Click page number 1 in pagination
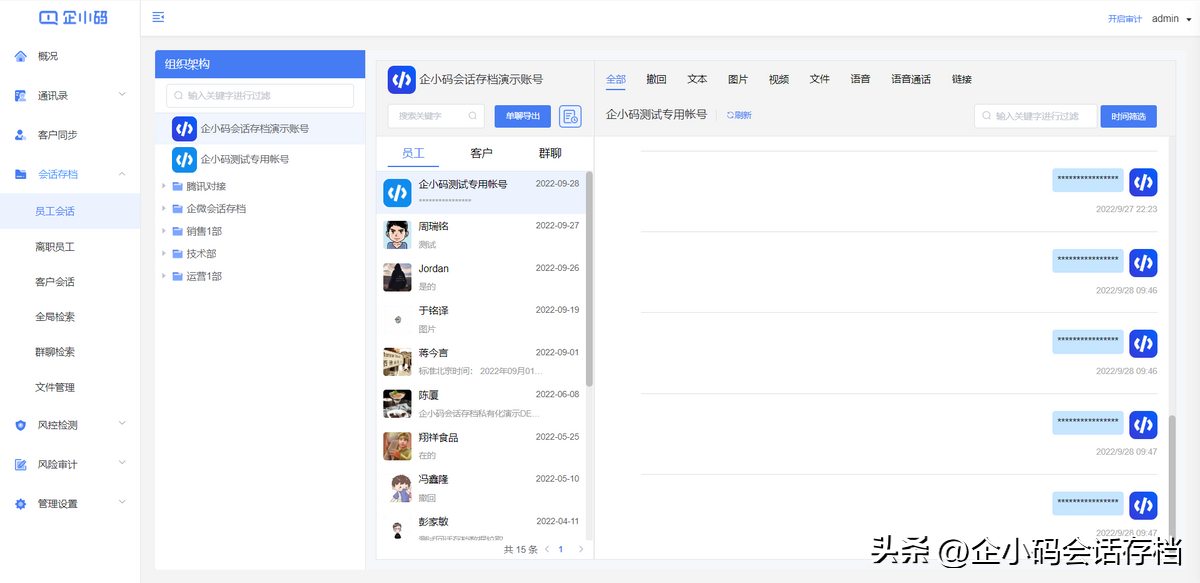Viewport: 1200px width, 583px height. 561,550
